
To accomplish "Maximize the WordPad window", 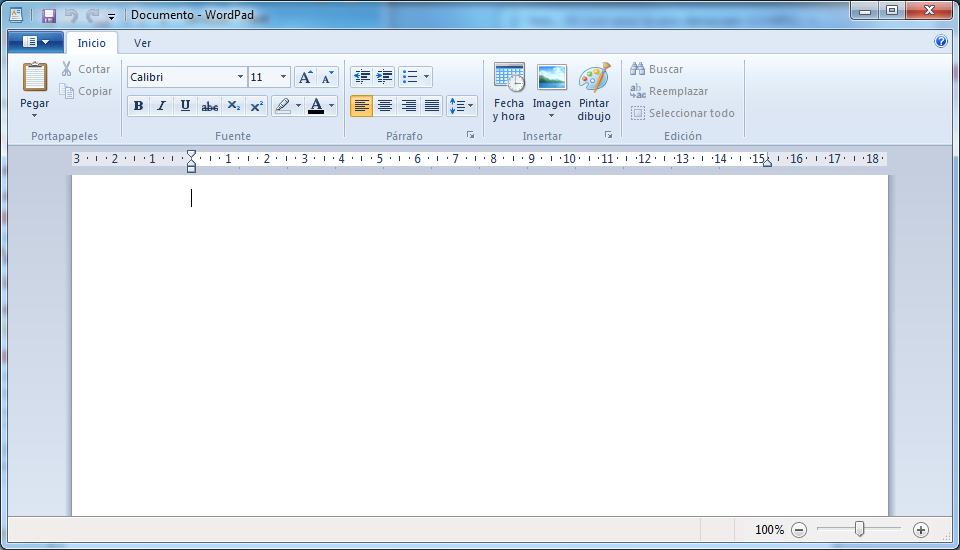I will tap(892, 10).
